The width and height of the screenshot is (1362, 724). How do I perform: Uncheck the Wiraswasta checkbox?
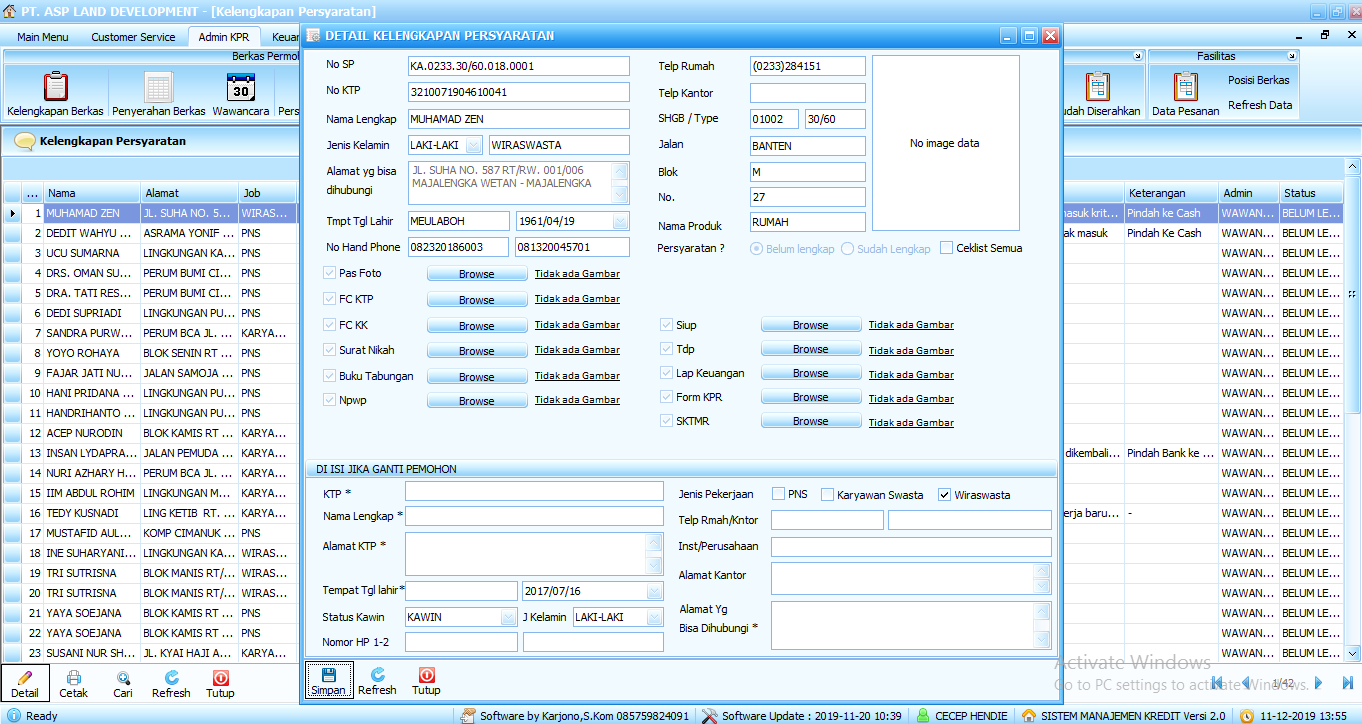coord(945,494)
